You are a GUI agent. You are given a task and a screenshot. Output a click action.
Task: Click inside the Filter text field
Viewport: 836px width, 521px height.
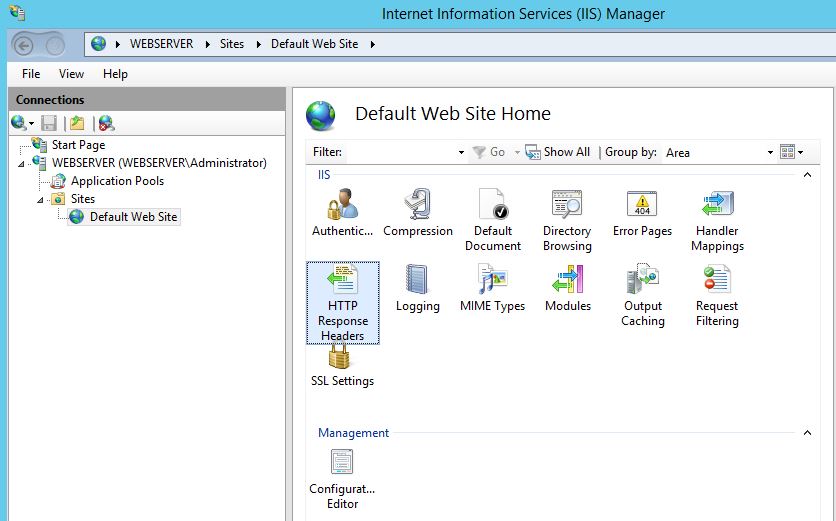[401, 153]
